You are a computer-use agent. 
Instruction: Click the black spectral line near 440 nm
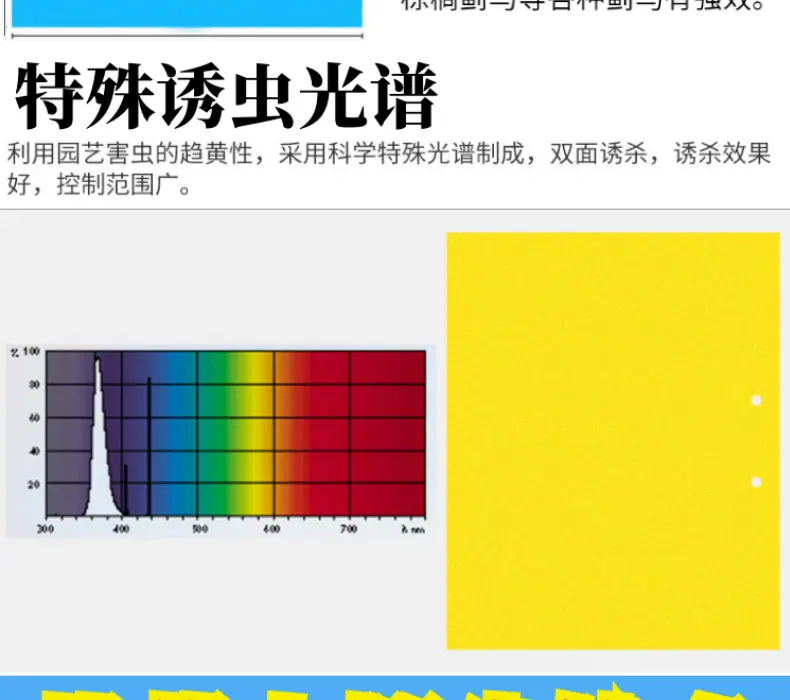pos(149,446)
